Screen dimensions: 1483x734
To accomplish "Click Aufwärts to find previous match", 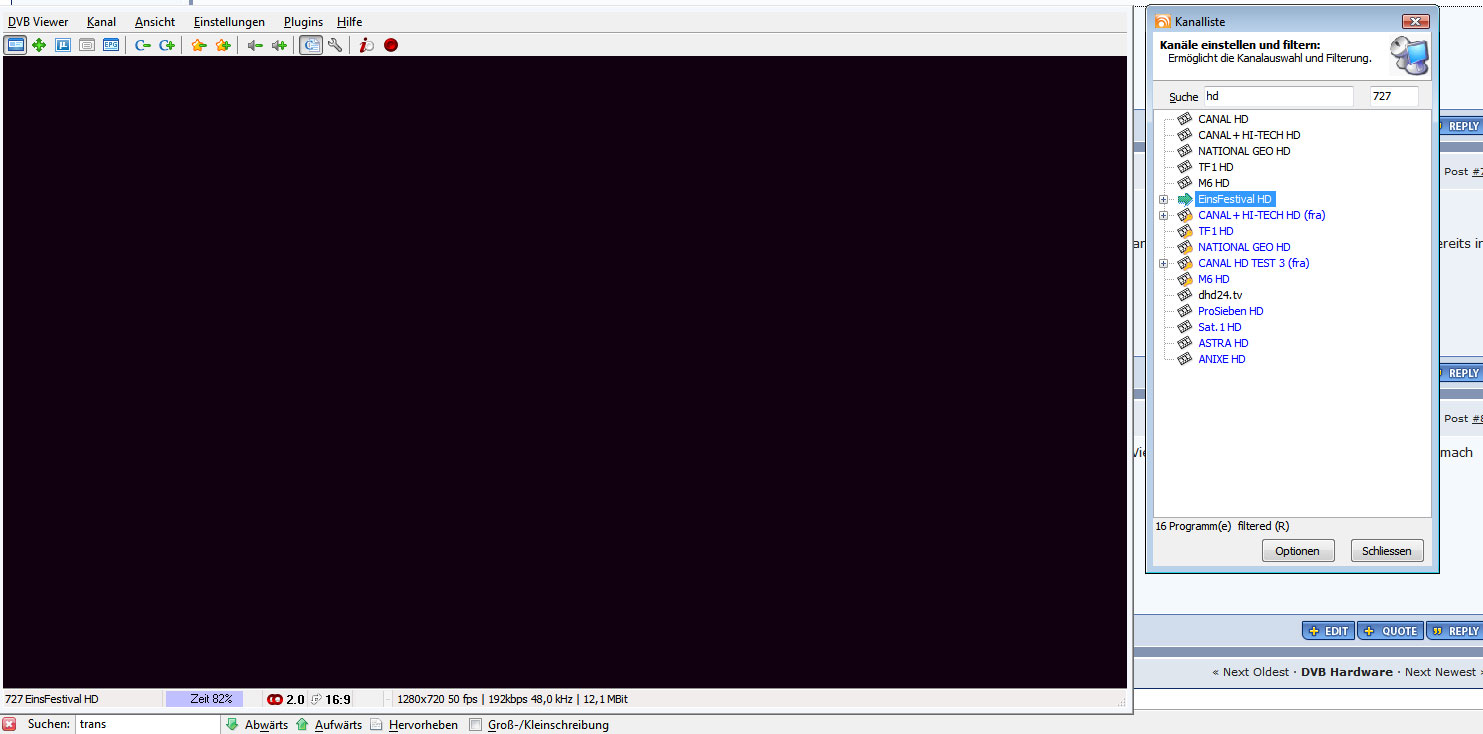I will click(x=328, y=724).
